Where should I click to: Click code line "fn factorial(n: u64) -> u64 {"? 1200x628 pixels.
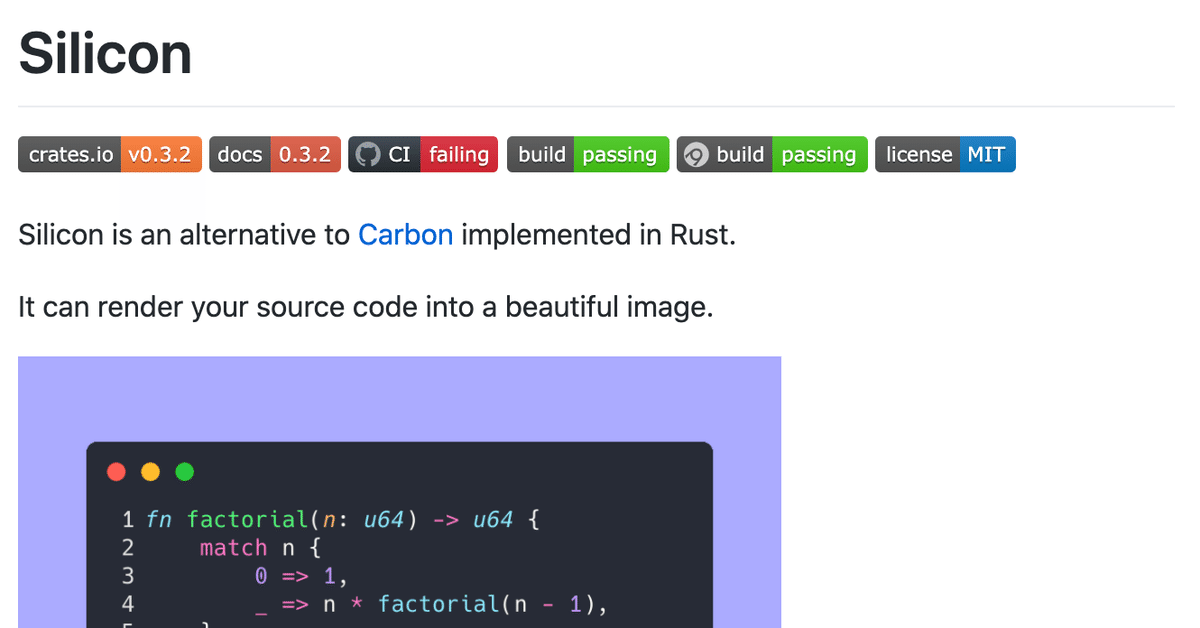tap(343, 519)
